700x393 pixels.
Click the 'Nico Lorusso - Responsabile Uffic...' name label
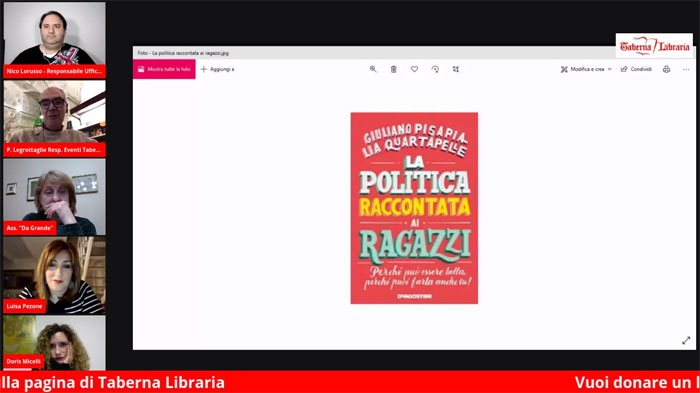(54, 71)
